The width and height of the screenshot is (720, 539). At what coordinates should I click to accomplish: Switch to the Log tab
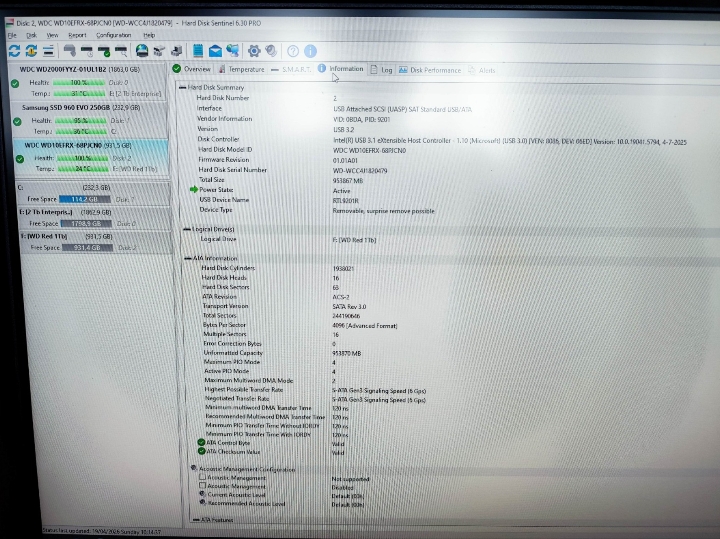[x=381, y=70]
